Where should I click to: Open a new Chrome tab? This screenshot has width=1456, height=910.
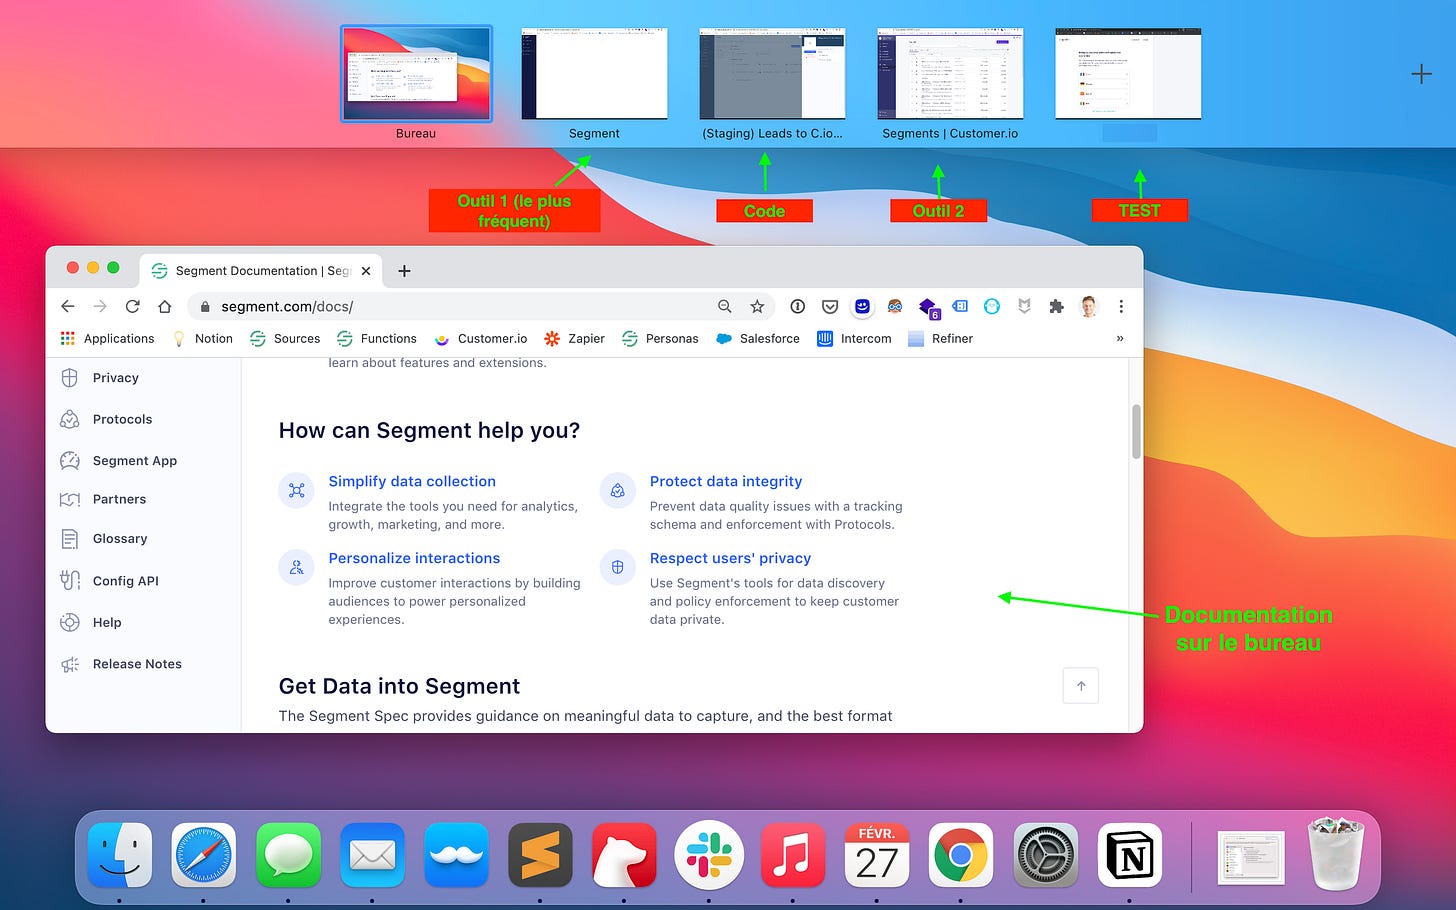[x=404, y=271]
